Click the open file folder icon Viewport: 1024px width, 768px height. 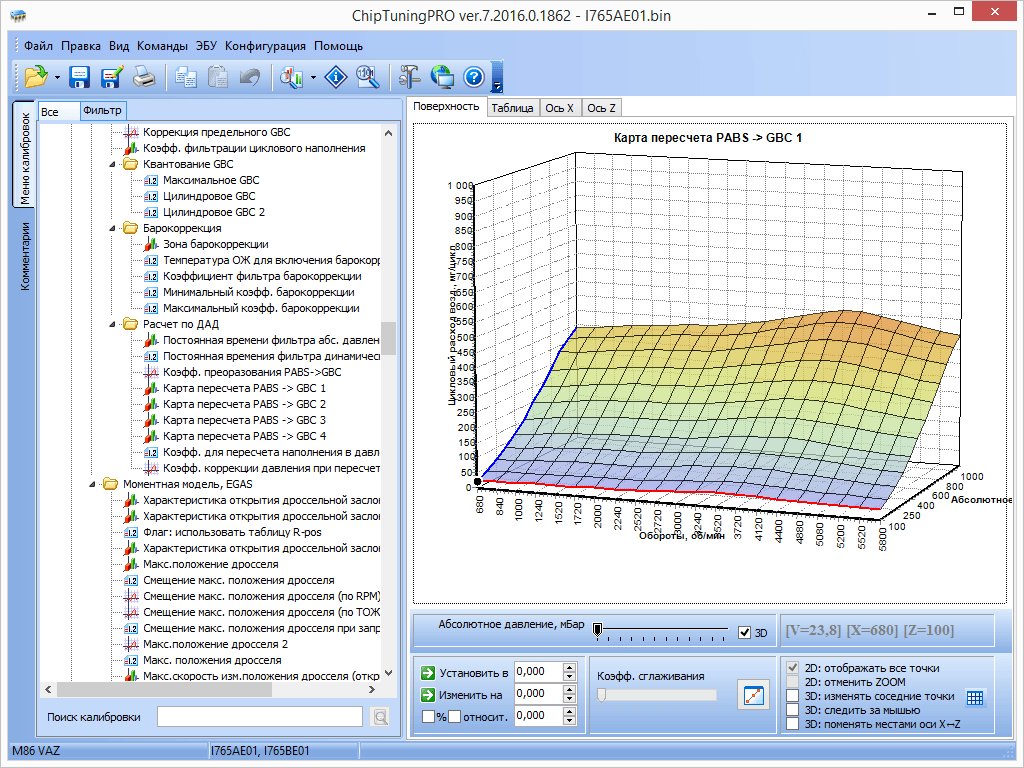[x=35, y=77]
